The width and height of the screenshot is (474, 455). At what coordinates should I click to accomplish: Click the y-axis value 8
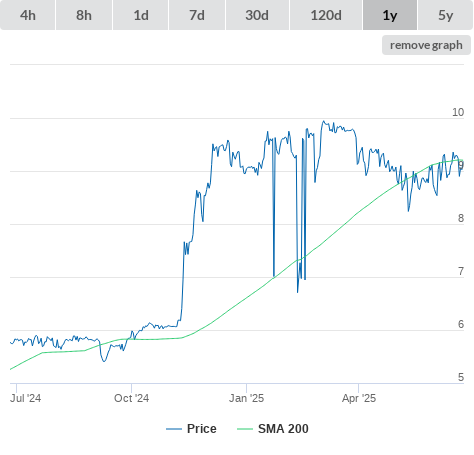point(461,218)
